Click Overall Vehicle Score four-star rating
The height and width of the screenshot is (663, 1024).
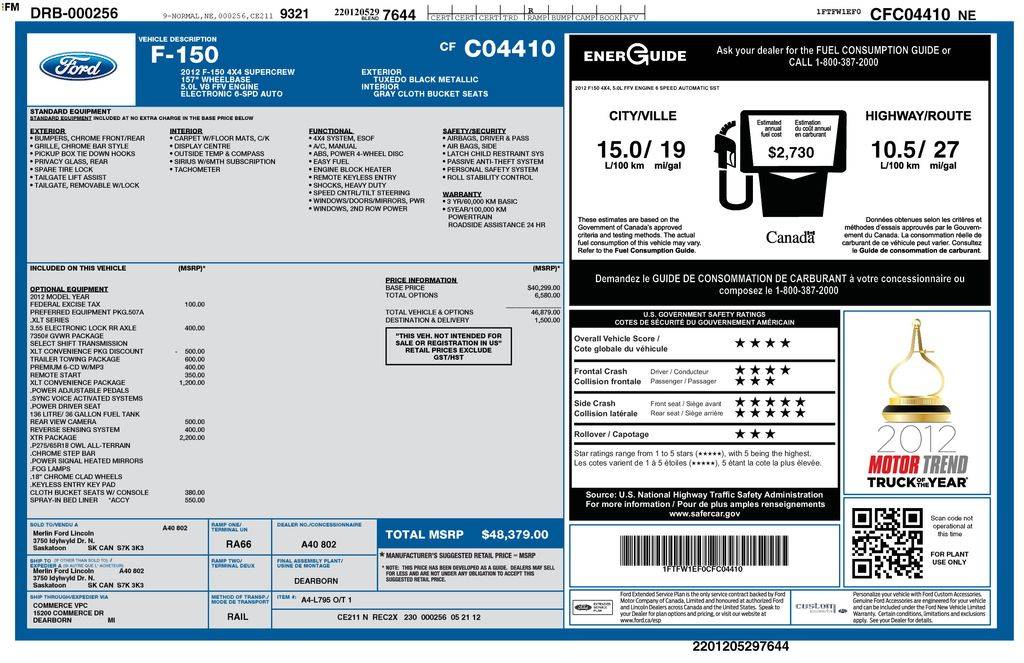point(762,343)
